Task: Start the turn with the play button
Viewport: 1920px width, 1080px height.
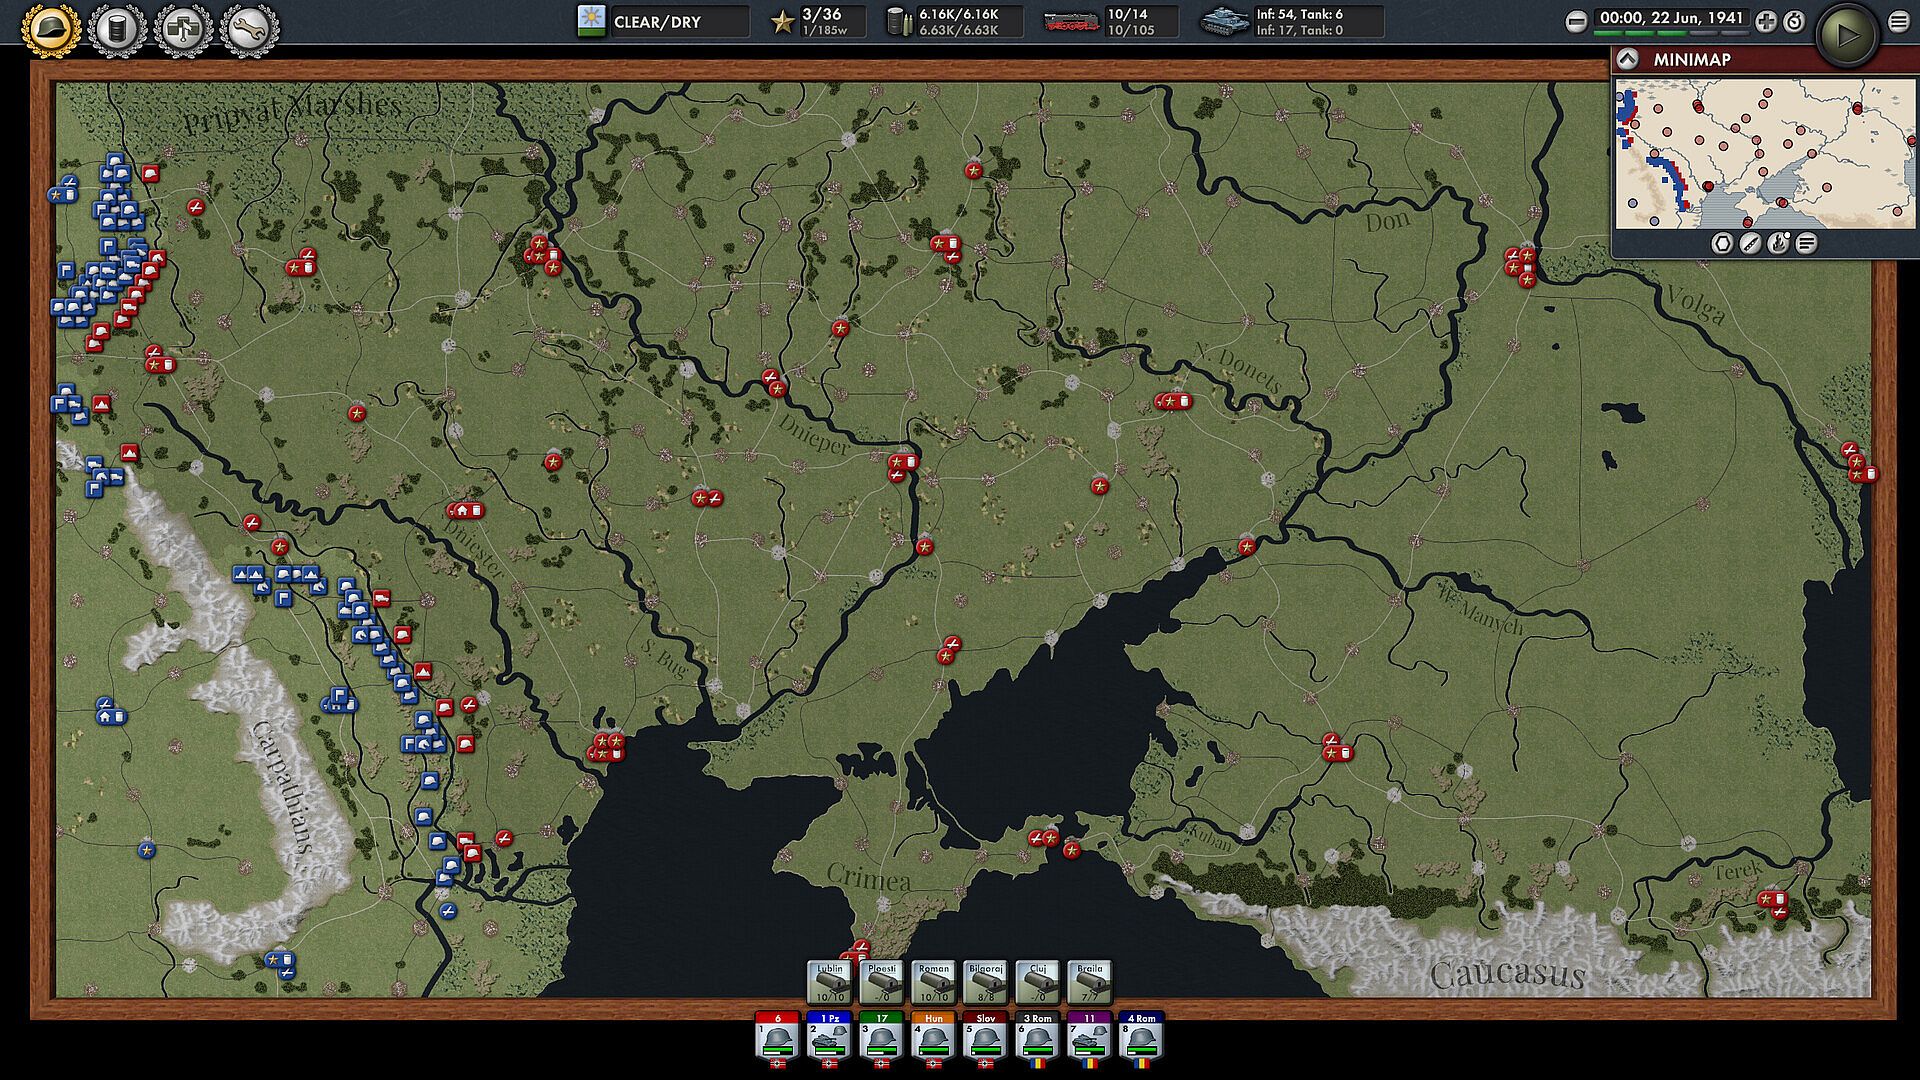Action: (x=1846, y=35)
